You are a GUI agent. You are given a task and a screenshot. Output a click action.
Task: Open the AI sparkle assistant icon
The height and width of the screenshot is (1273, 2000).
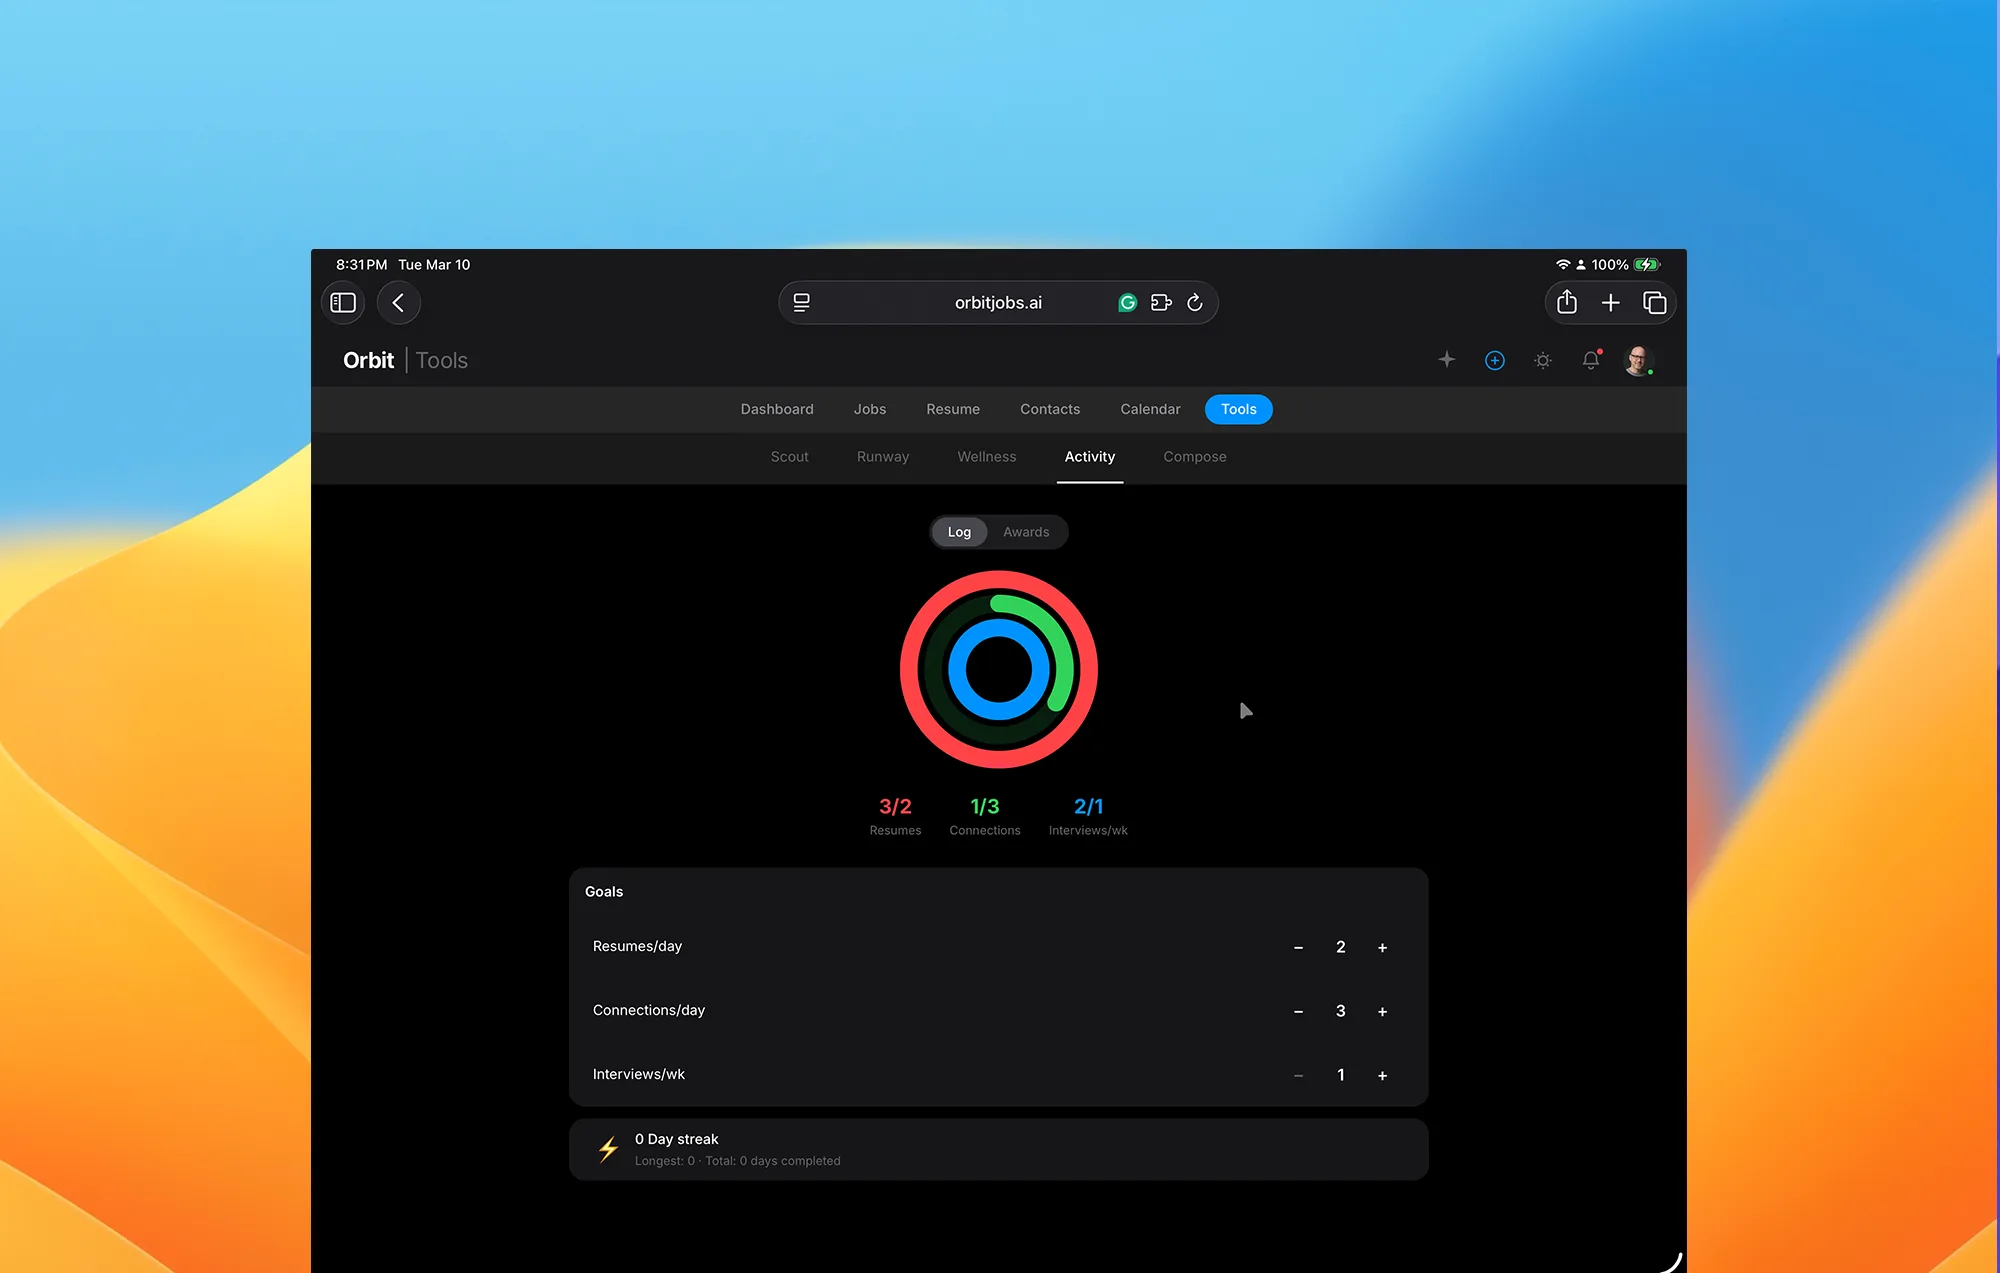tap(1446, 360)
